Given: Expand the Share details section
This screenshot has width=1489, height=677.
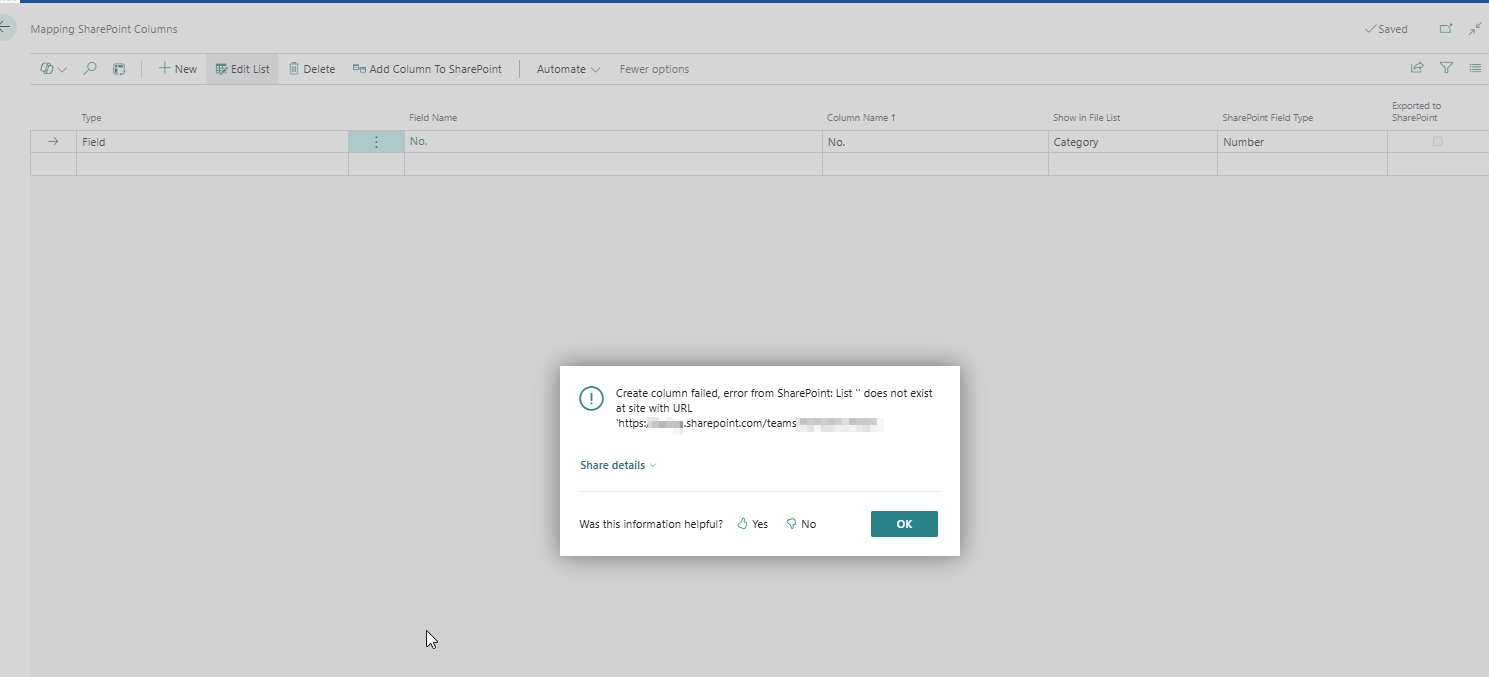Looking at the screenshot, I should pyautogui.click(x=618, y=465).
